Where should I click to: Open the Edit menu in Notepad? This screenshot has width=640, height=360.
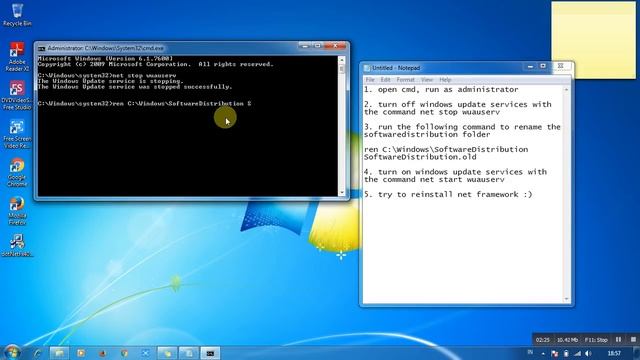coord(385,80)
